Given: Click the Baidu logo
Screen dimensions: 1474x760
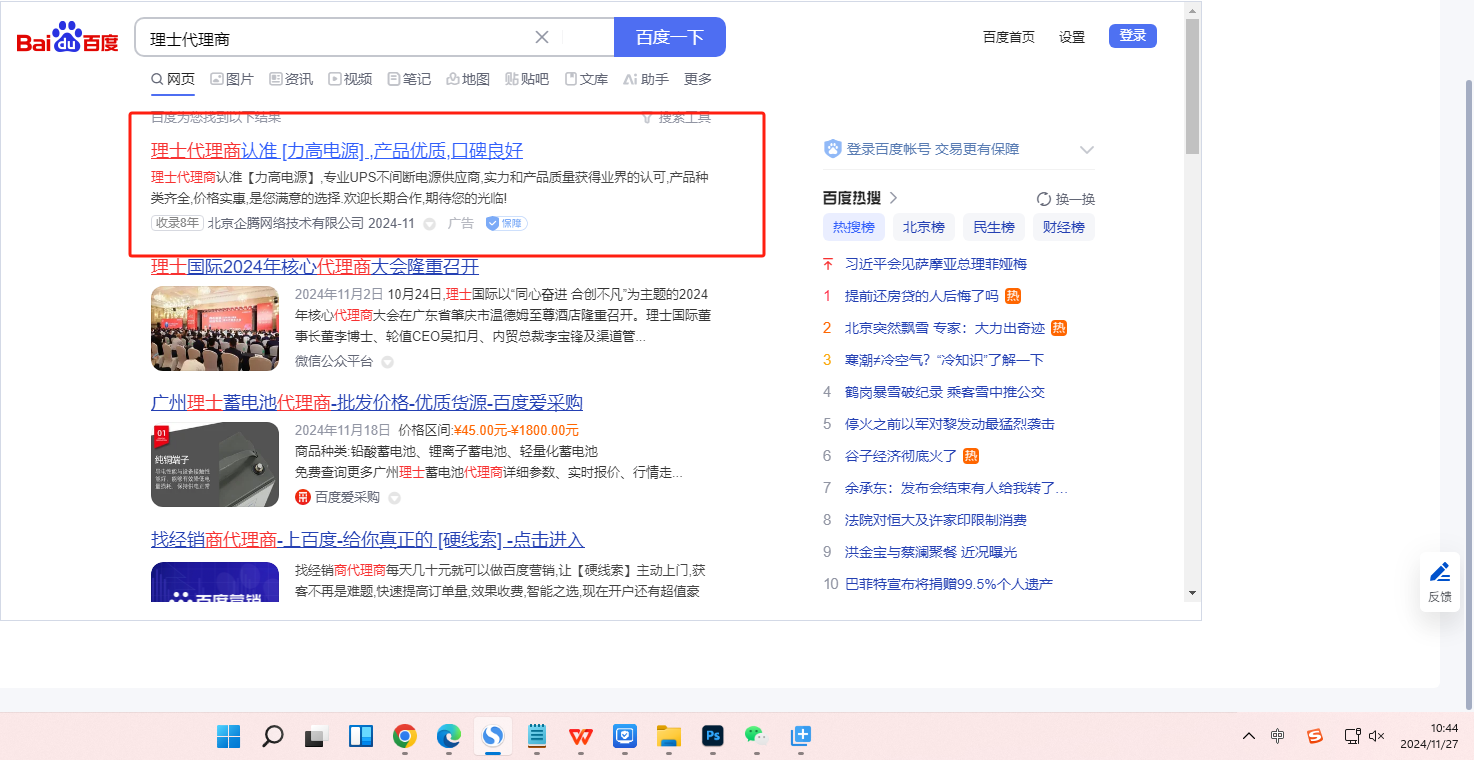Looking at the screenshot, I should click(x=67, y=39).
